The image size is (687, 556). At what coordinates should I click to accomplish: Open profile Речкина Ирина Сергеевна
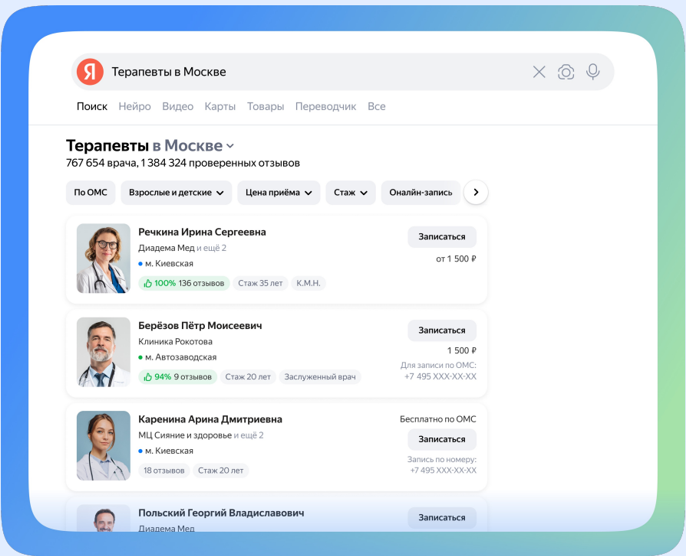pos(202,232)
